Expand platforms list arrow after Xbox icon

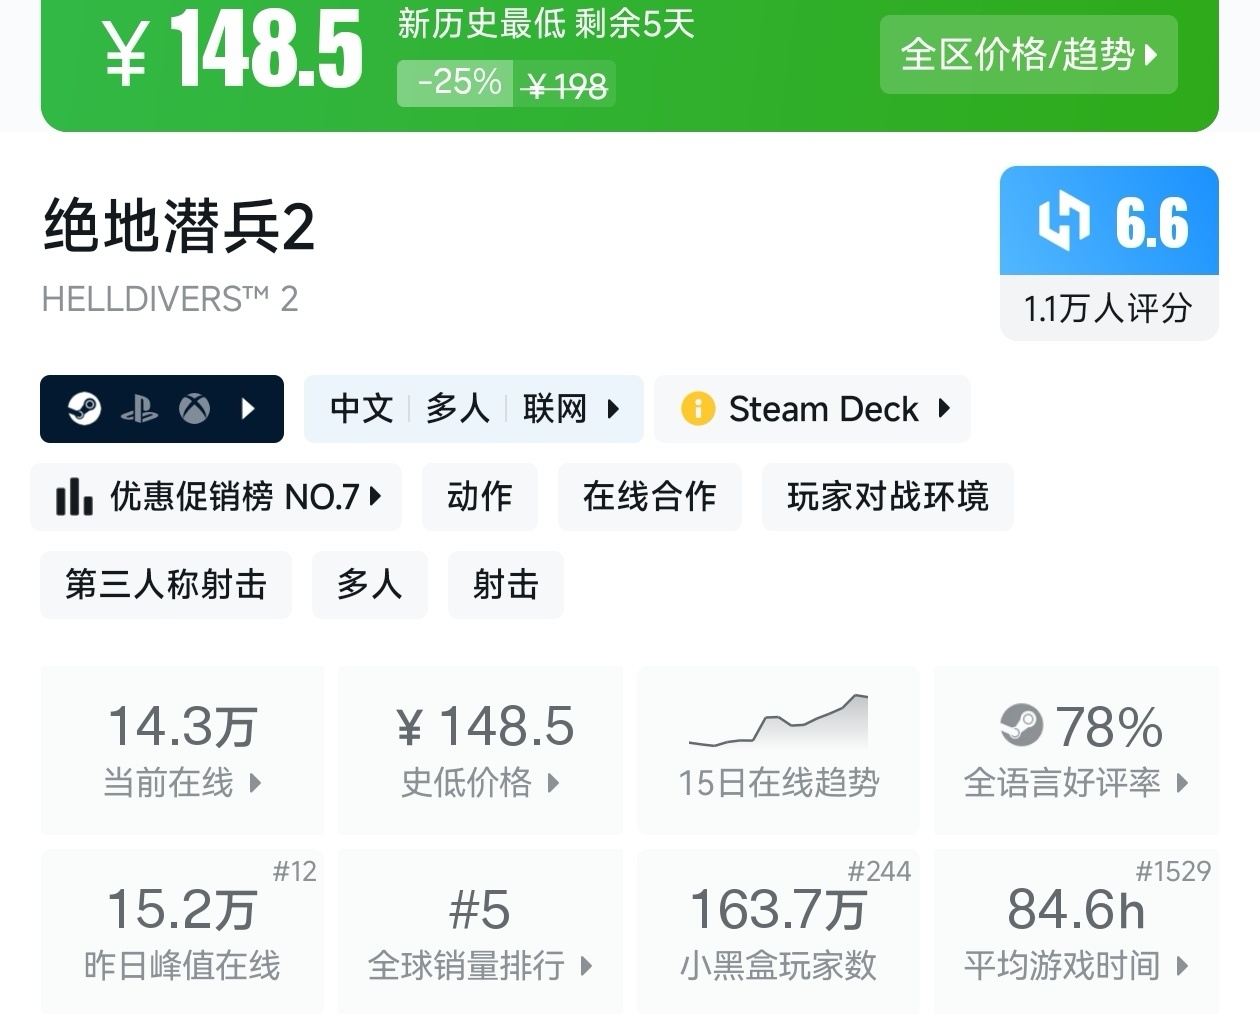(x=249, y=409)
